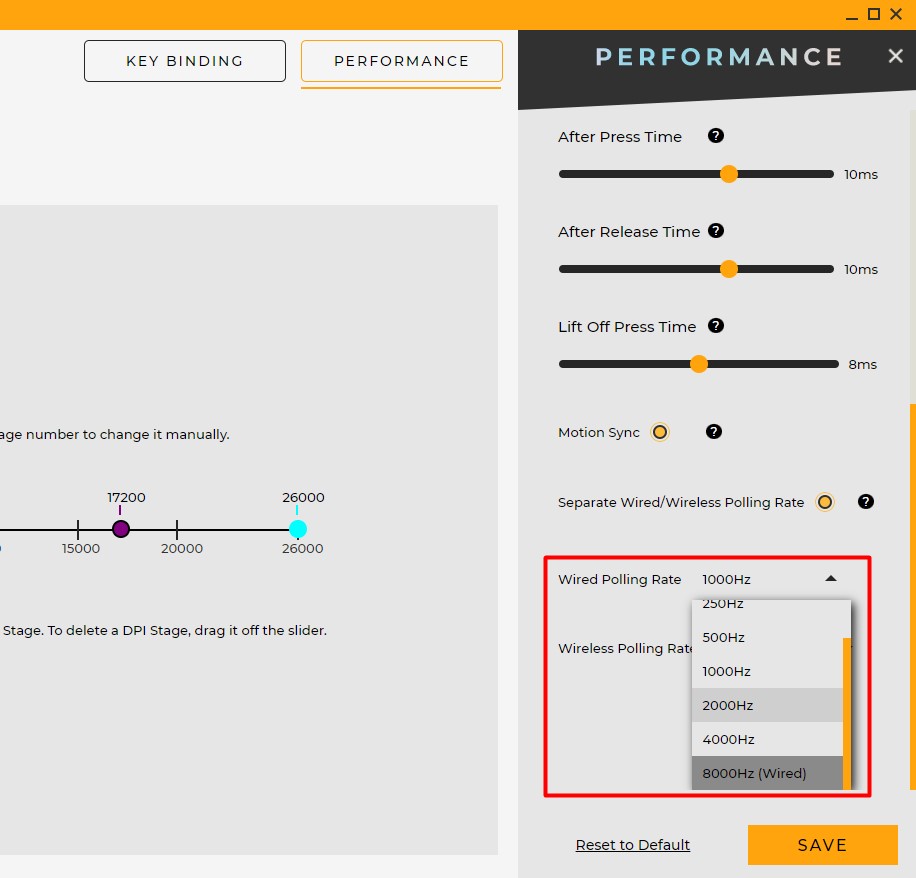
Task: Select the purple 17200 DPI stage marker
Action: [121, 529]
